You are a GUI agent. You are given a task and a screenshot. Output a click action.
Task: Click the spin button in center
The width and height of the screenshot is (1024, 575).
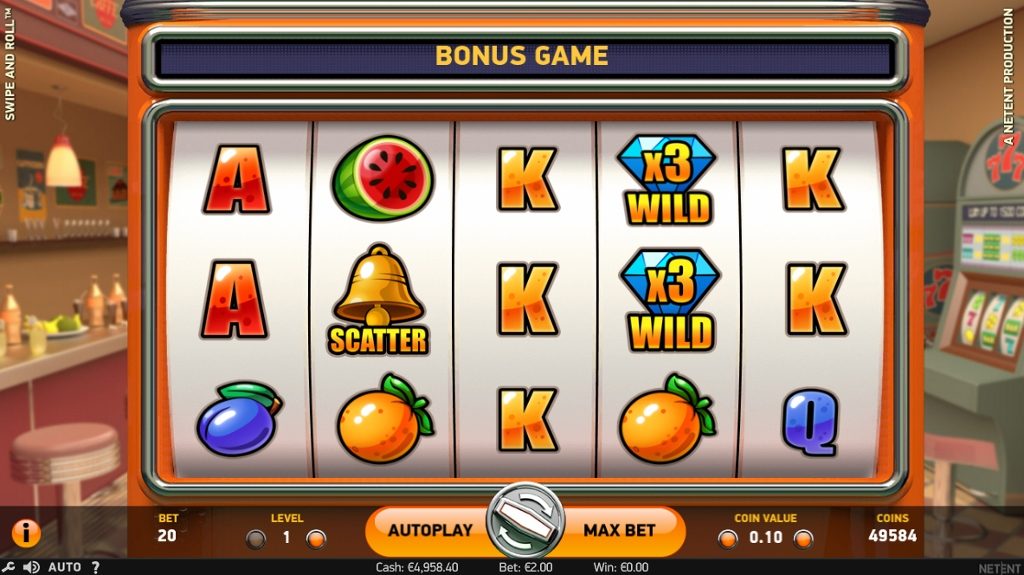[x=525, y=522]
